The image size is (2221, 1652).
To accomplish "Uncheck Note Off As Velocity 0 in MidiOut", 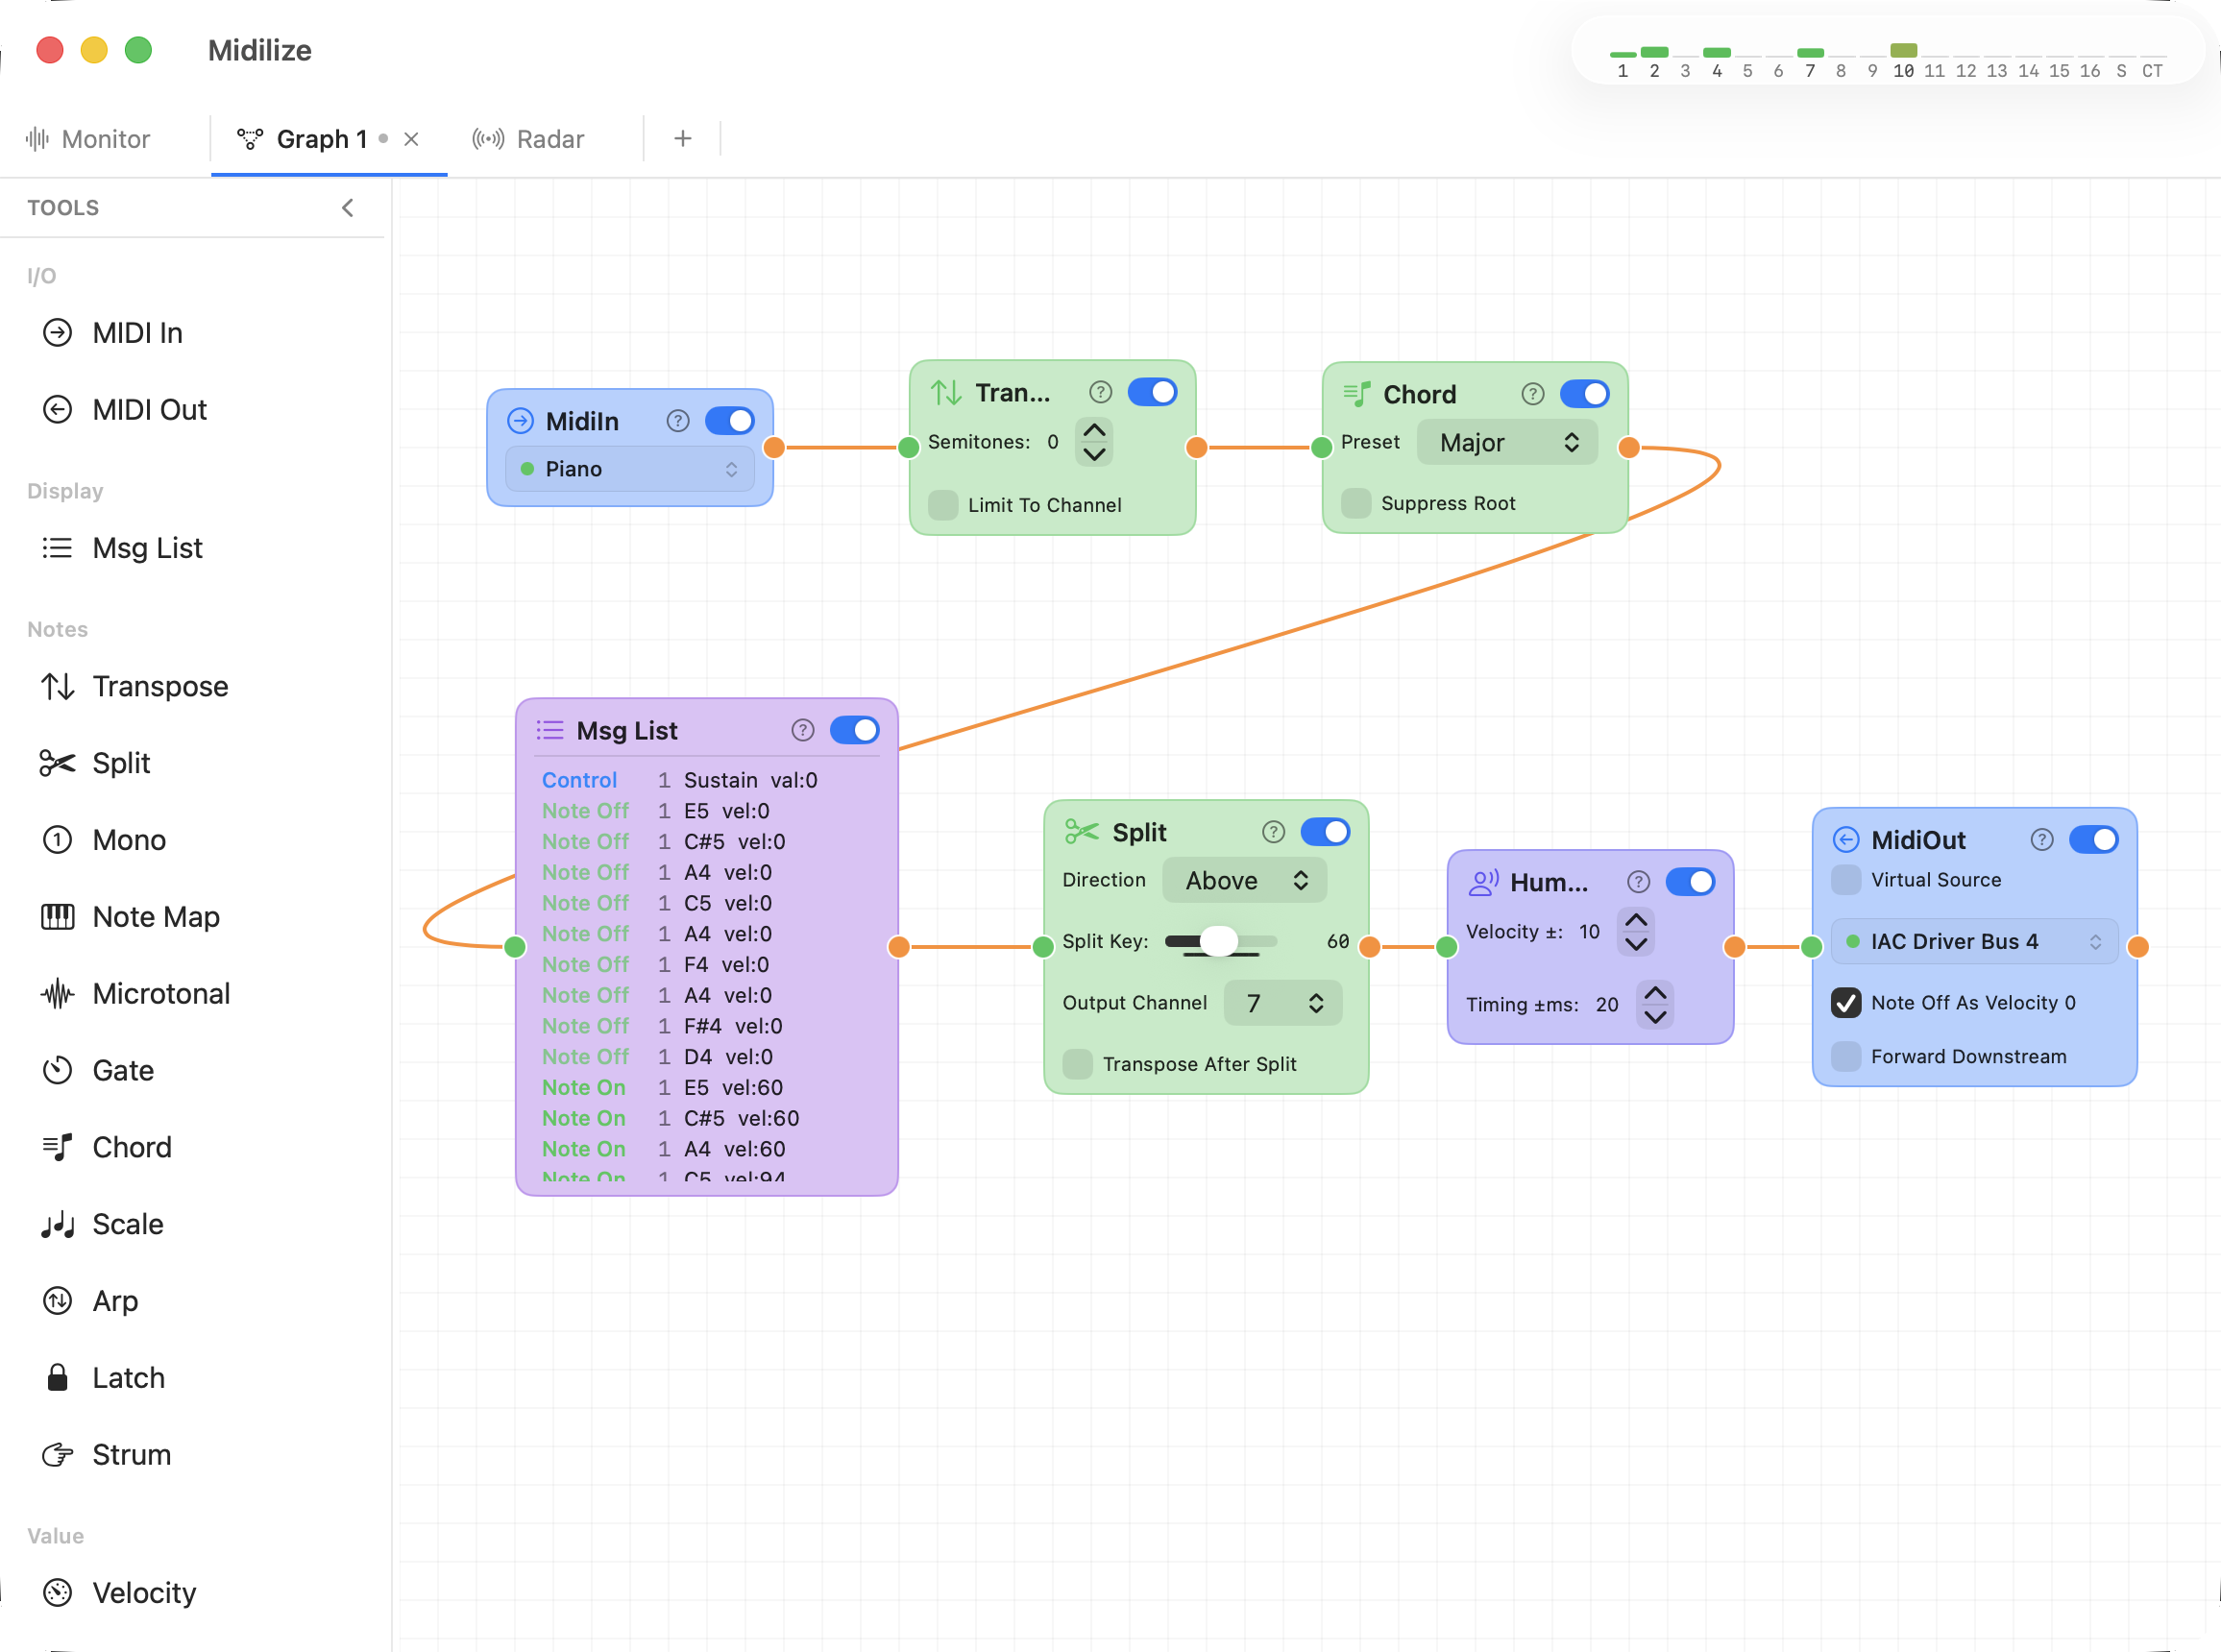I will tap(1845, 1002).
